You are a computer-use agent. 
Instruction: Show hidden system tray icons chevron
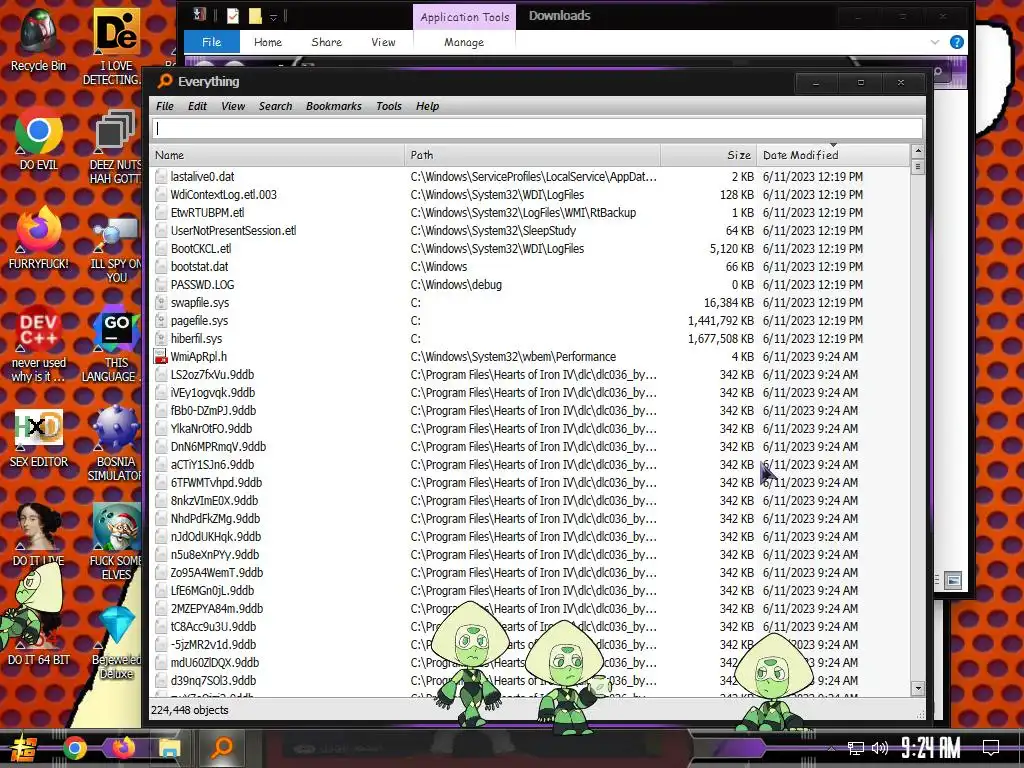pos(831,748)
